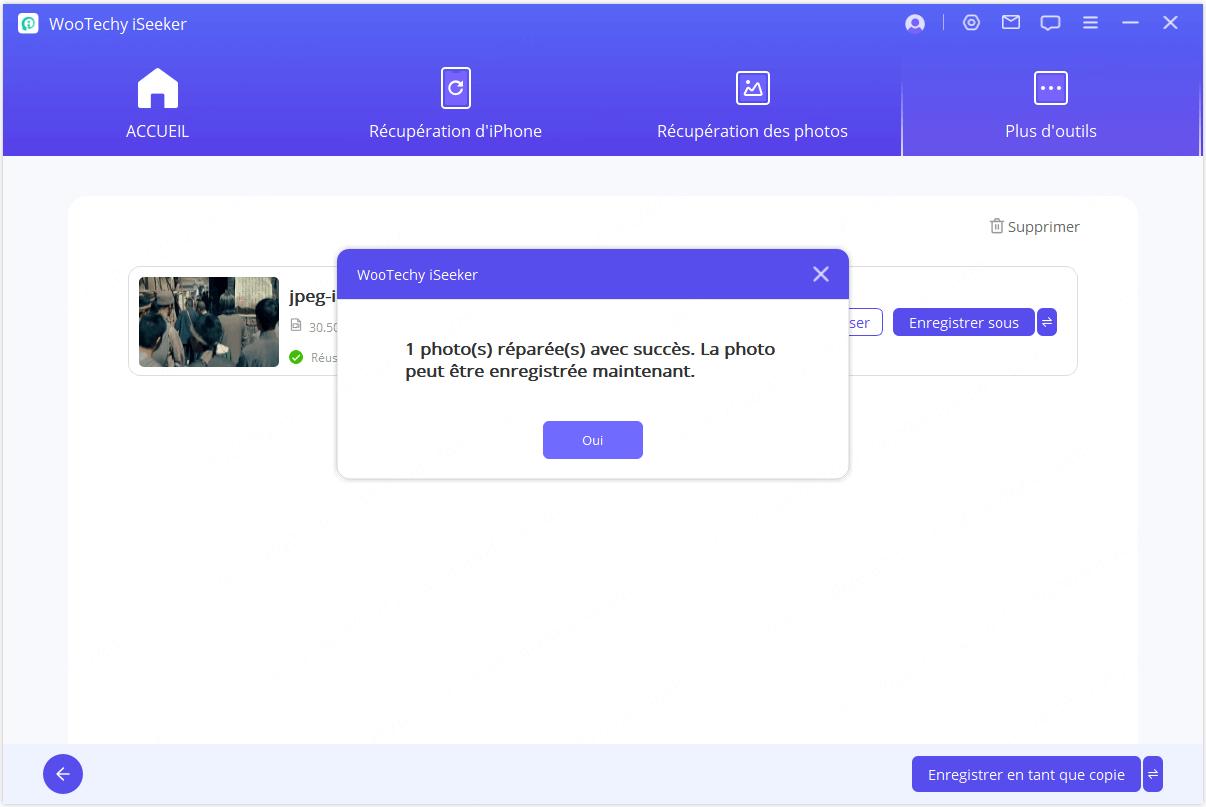Expand the swap arrows beside Enregistrer sous
The height and width of the screenshot is (807, 1206).
[1047, 322]
